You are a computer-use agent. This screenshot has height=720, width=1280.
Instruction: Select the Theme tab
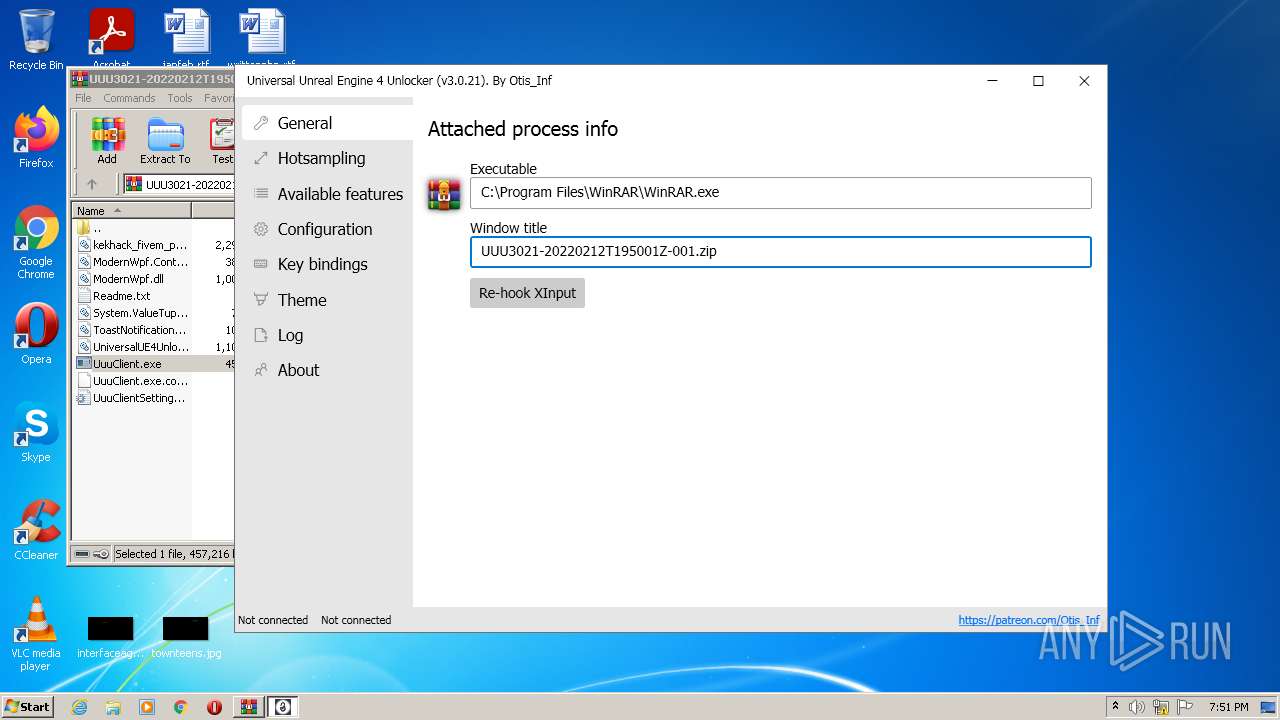[x=327, y=300]
